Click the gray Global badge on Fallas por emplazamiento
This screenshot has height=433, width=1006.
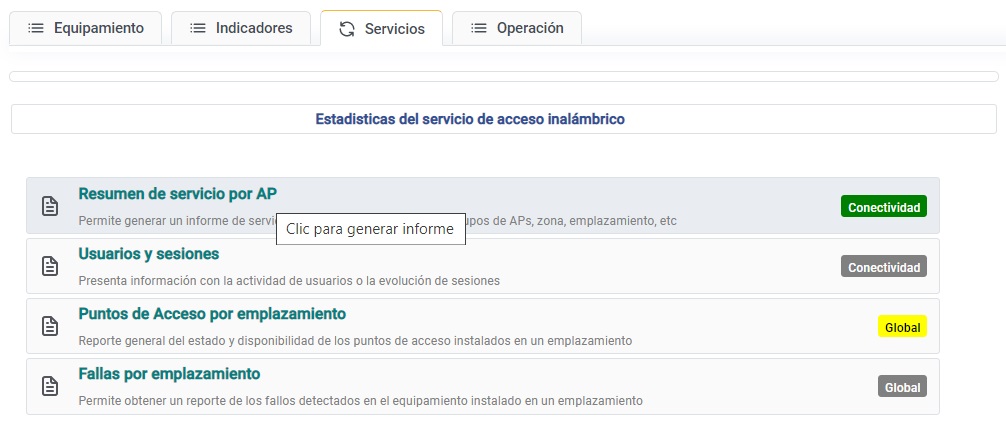tap(902, 387)
